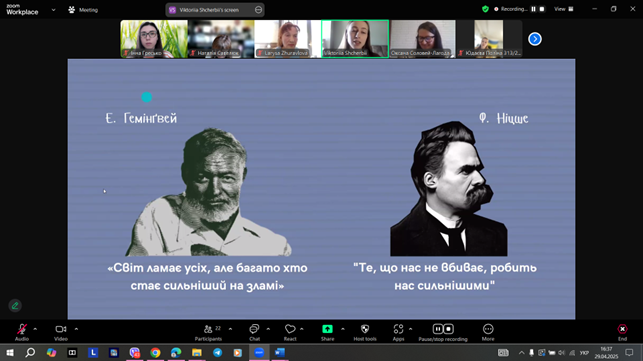Expand audio options arrow next to Audio
Viewport: 643px width, 361px height.
point(35,329)
